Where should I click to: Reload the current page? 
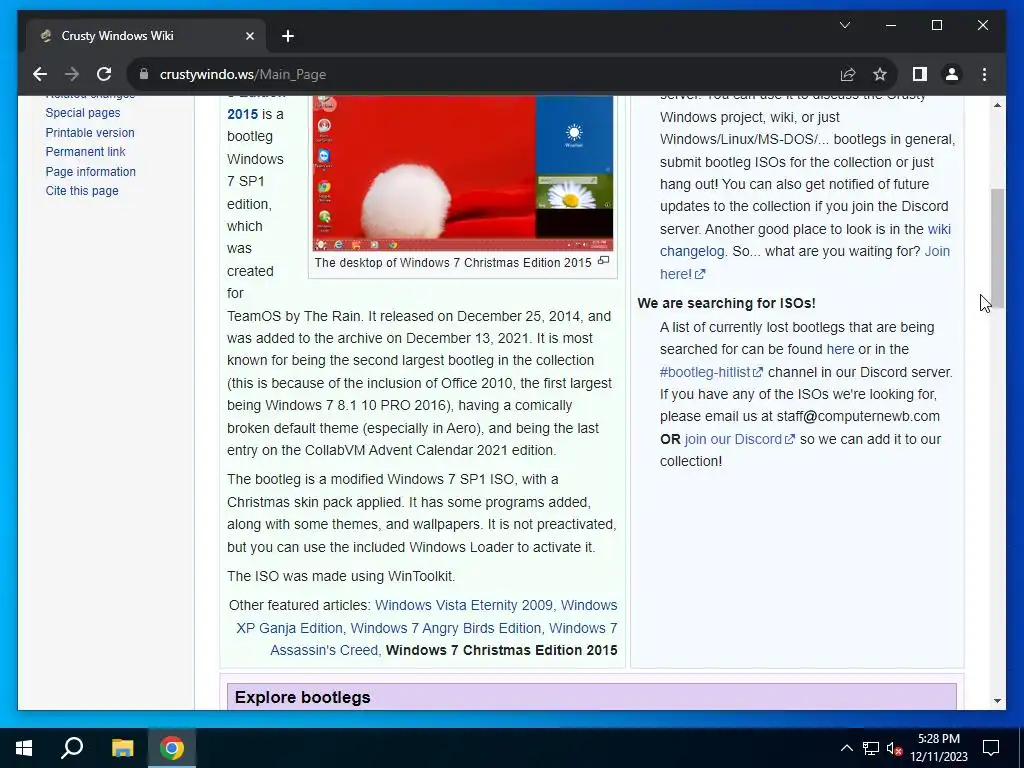(104, 74)
